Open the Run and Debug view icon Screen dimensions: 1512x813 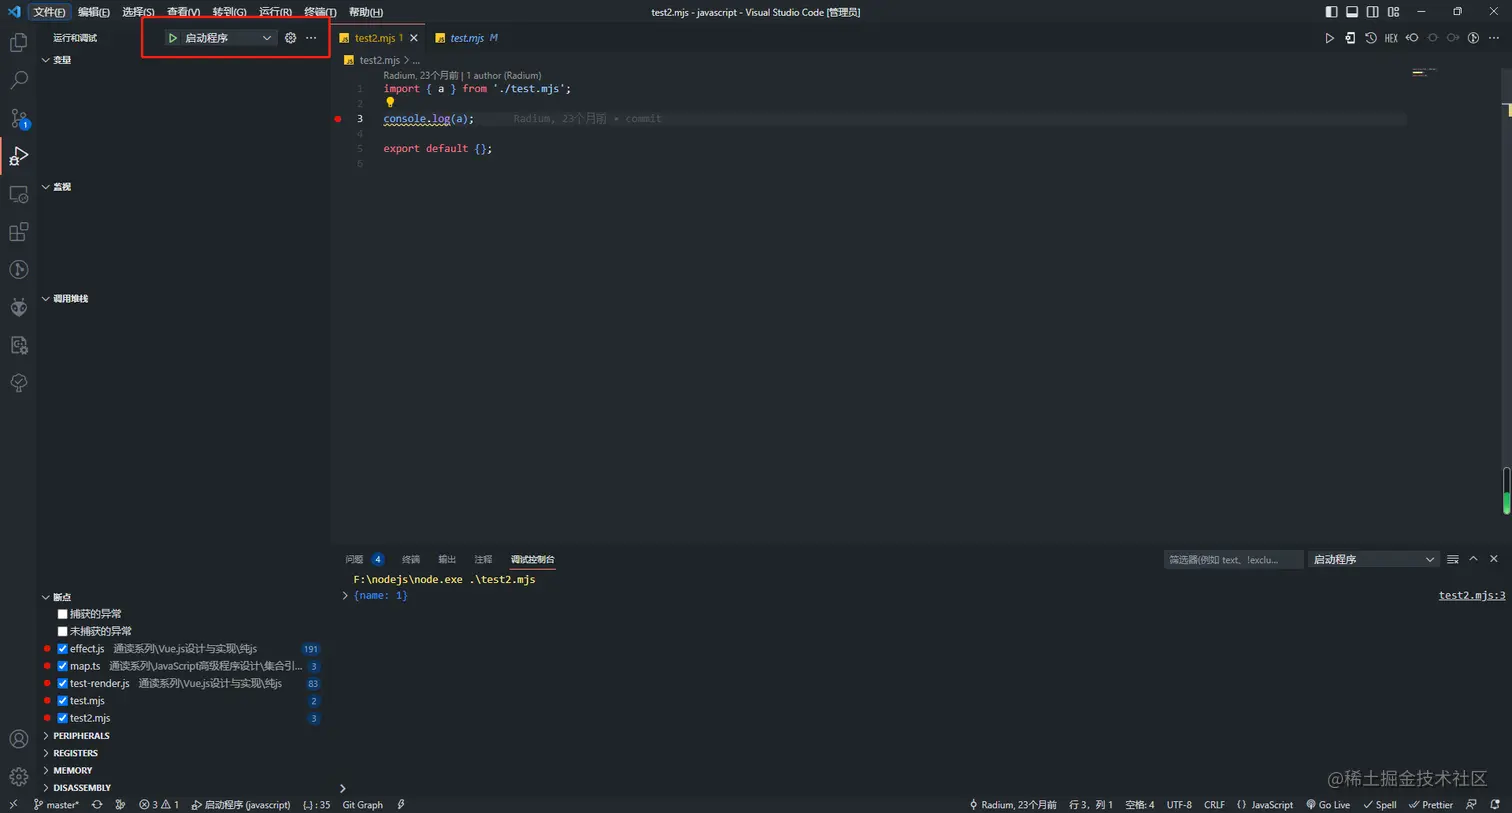coord(18,156)
